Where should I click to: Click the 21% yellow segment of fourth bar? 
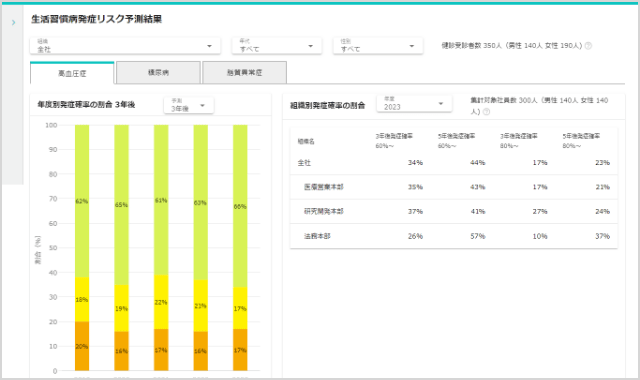(200, 306)
